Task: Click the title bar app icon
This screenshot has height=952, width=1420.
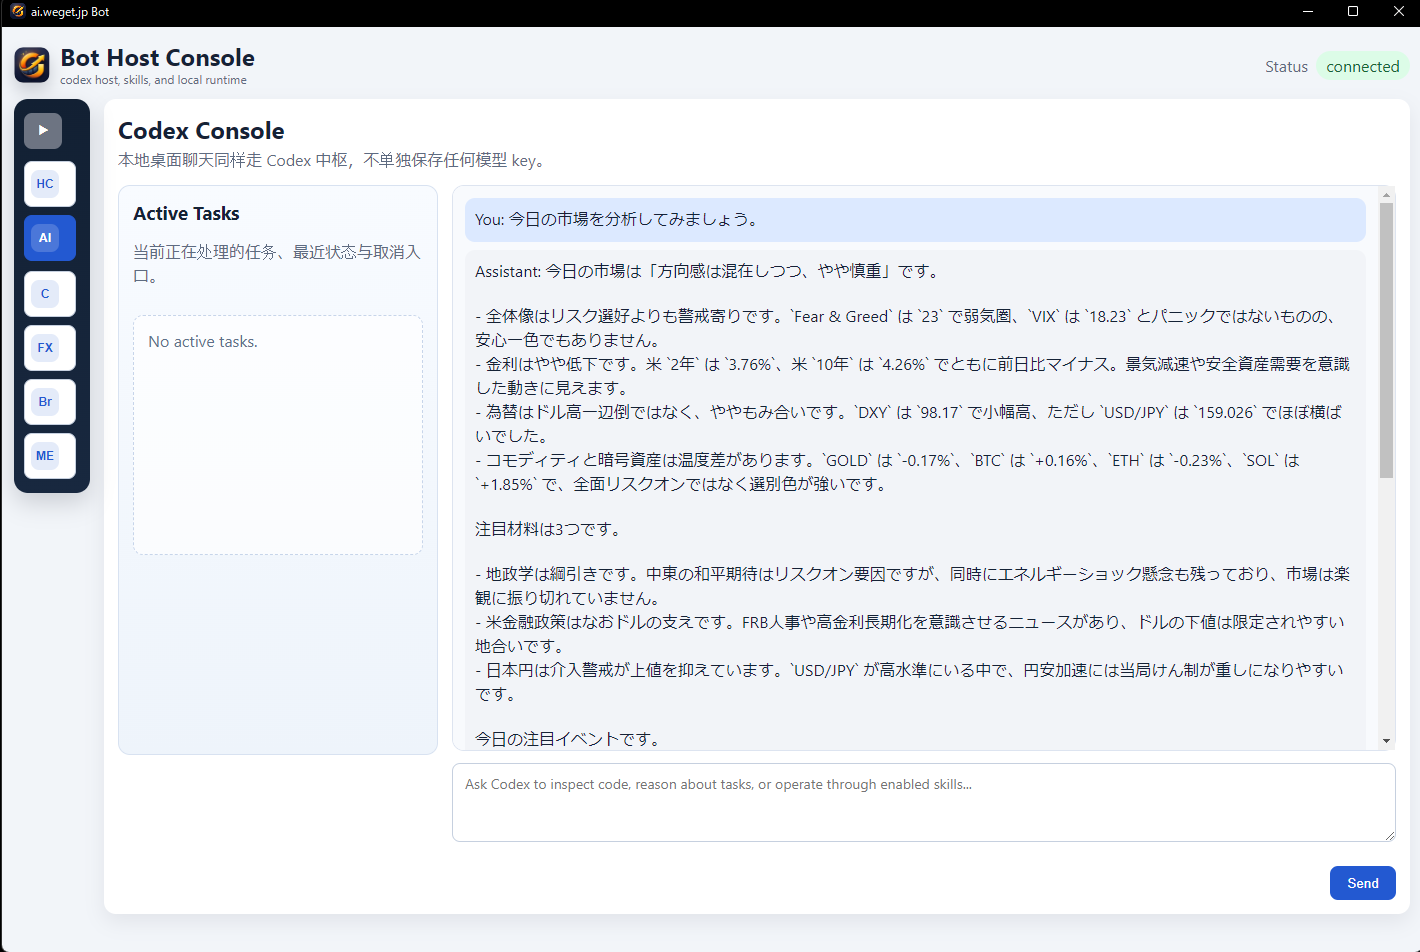Action: pos(17,11)
